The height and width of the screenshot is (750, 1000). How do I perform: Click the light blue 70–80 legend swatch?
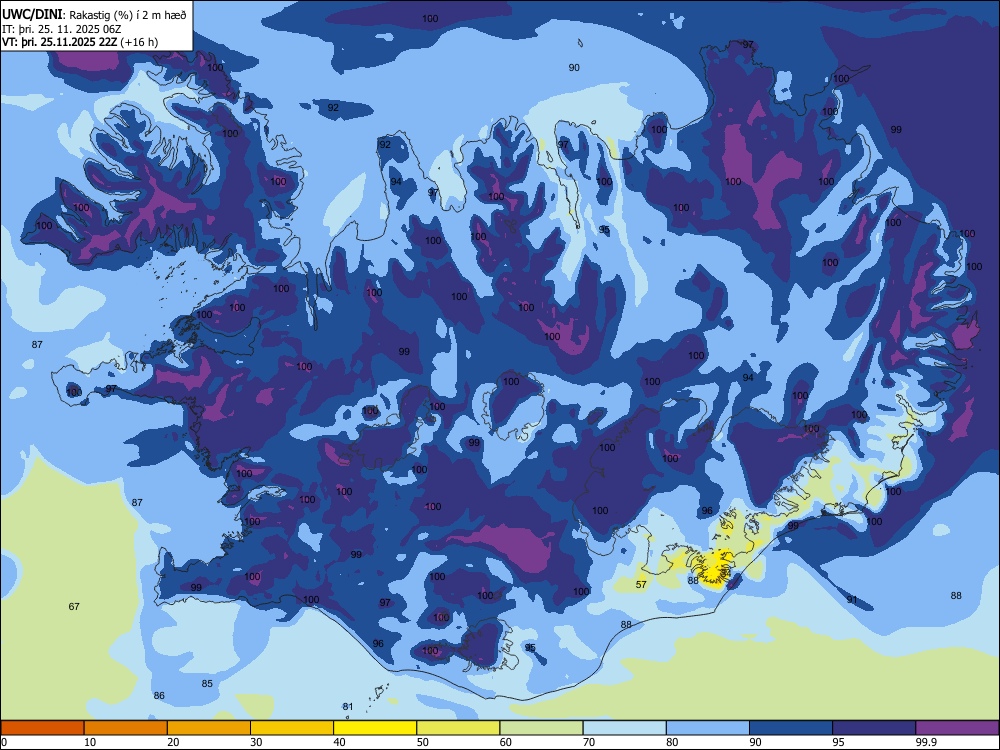[624, 728]
